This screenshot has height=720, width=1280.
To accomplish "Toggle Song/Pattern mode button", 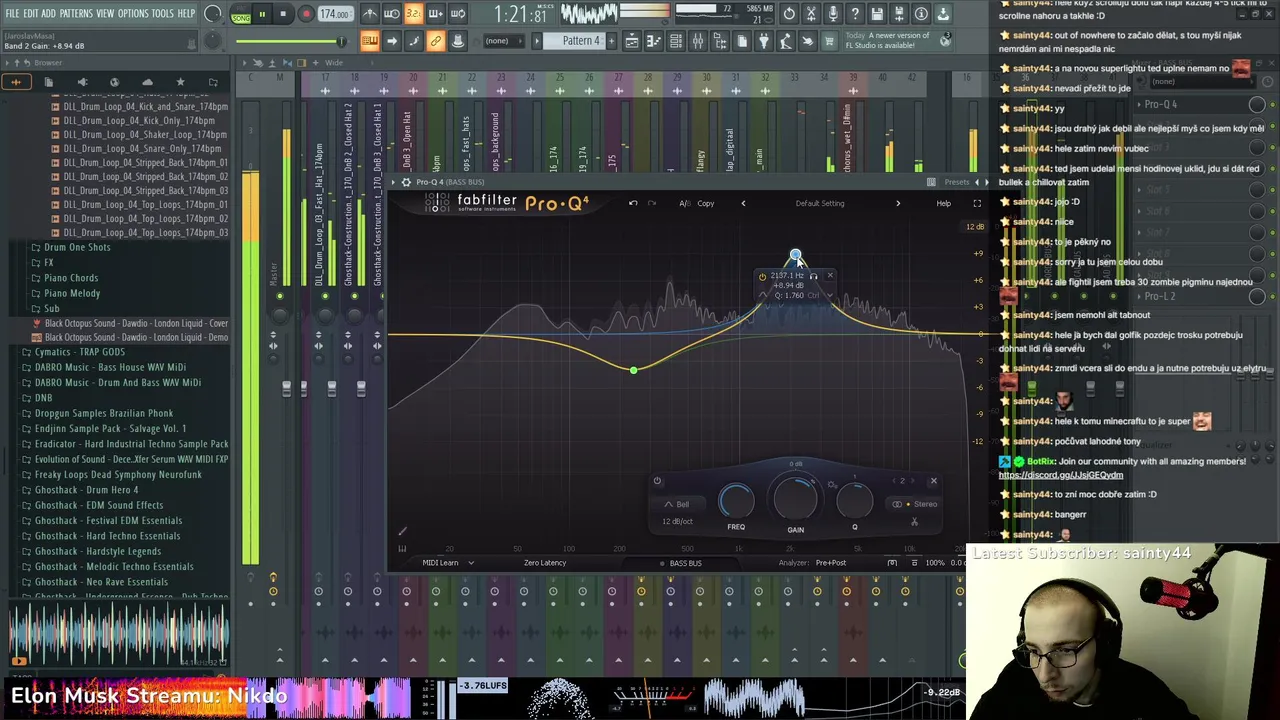I will (241, 14).
